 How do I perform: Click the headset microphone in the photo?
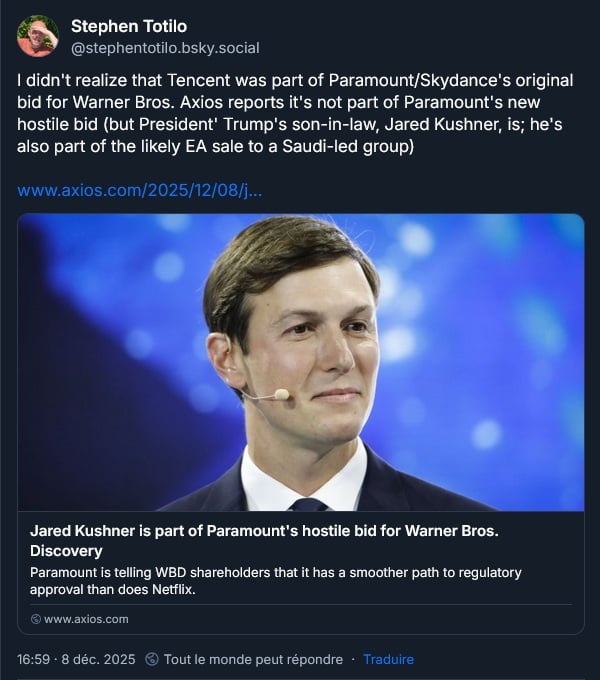tap(280, 395)
